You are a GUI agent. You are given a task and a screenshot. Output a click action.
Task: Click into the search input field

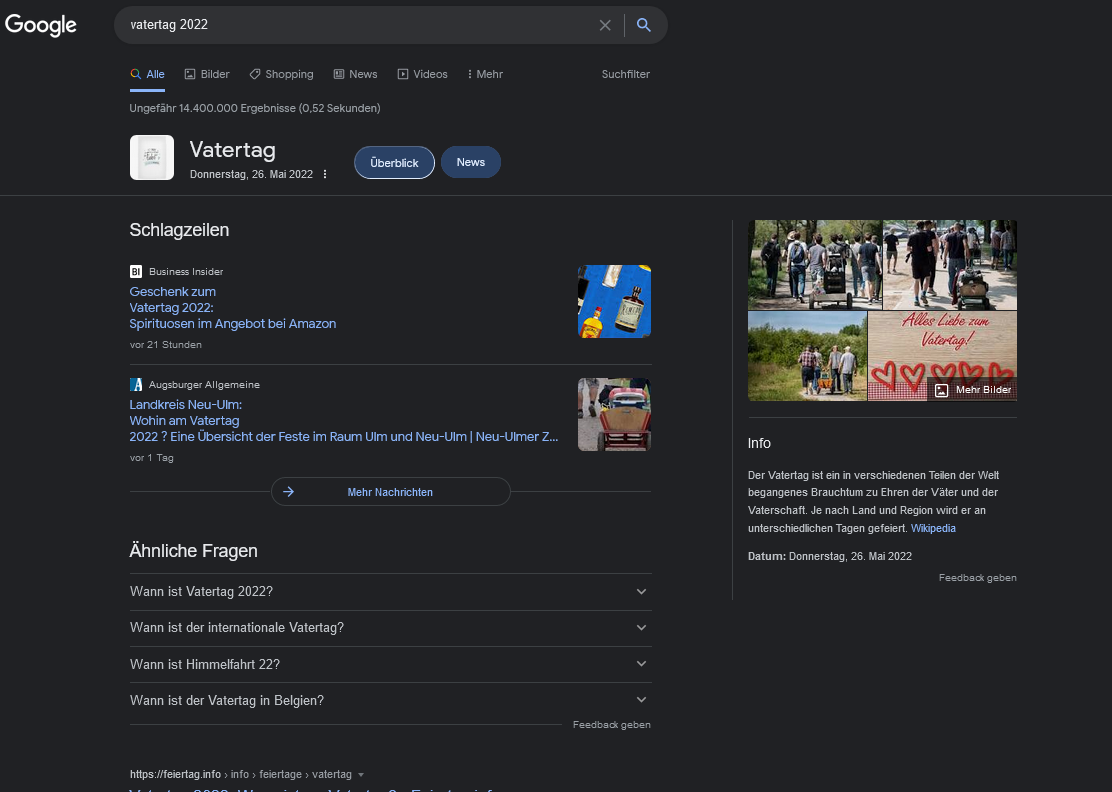(x=350, y=25)
